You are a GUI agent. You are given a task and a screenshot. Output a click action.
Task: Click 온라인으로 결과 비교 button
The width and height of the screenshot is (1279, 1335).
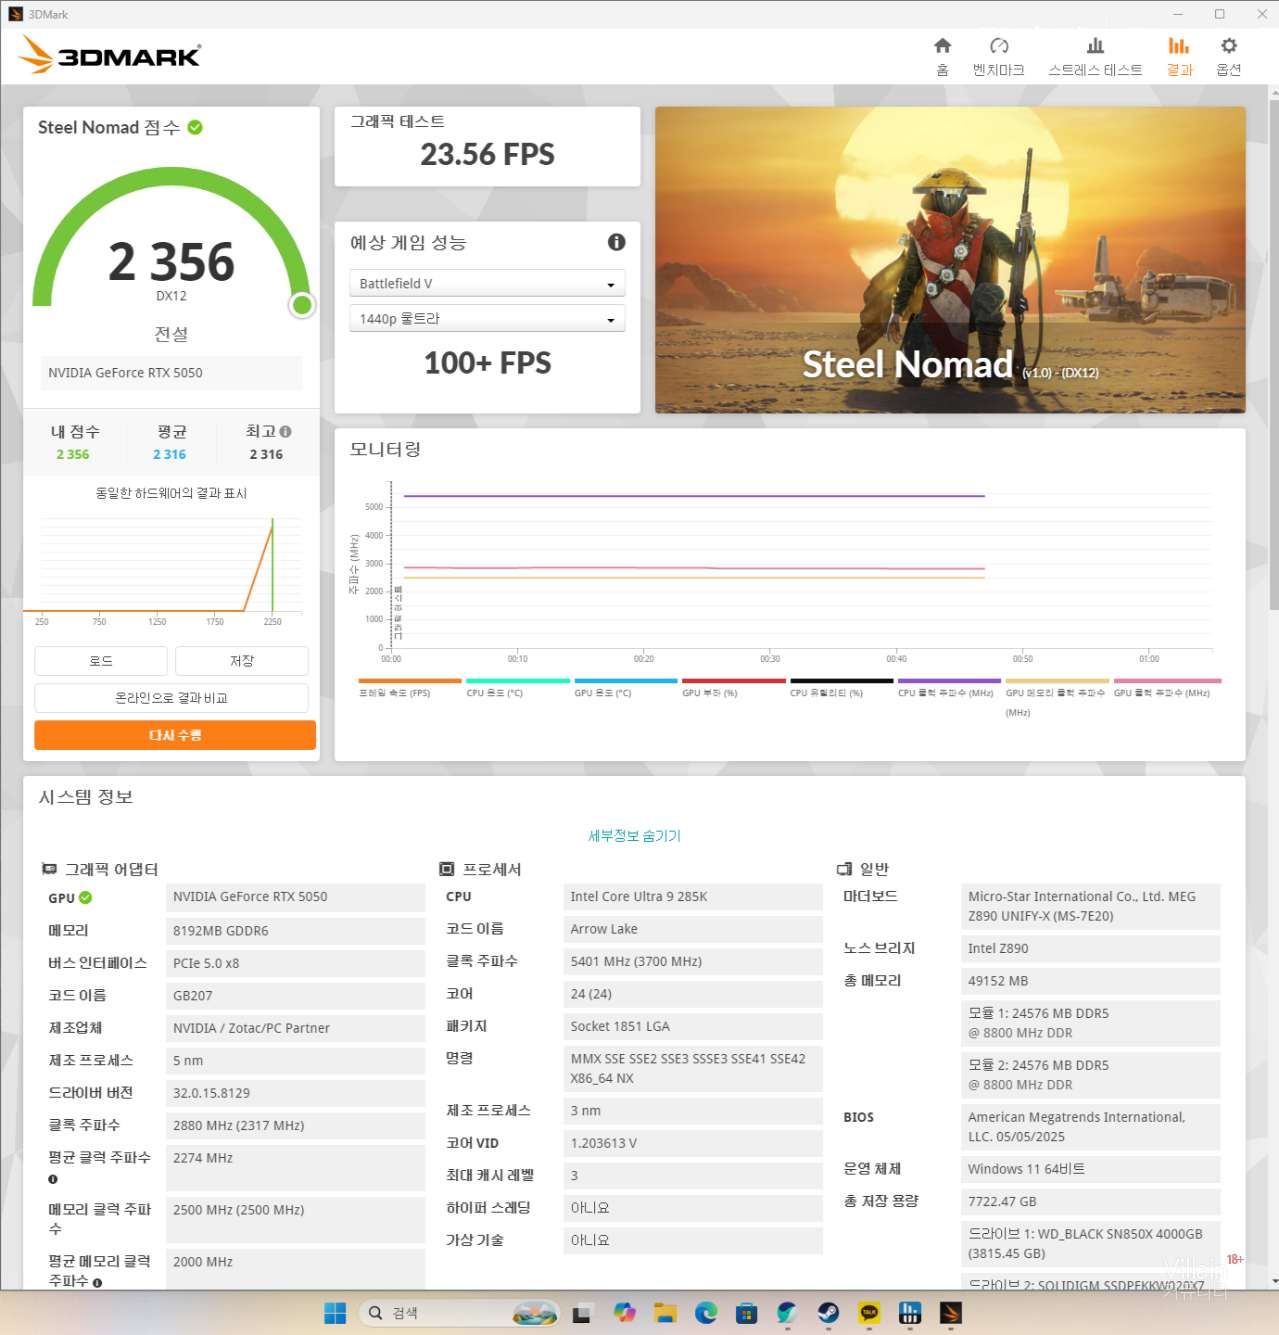(171, 698)
